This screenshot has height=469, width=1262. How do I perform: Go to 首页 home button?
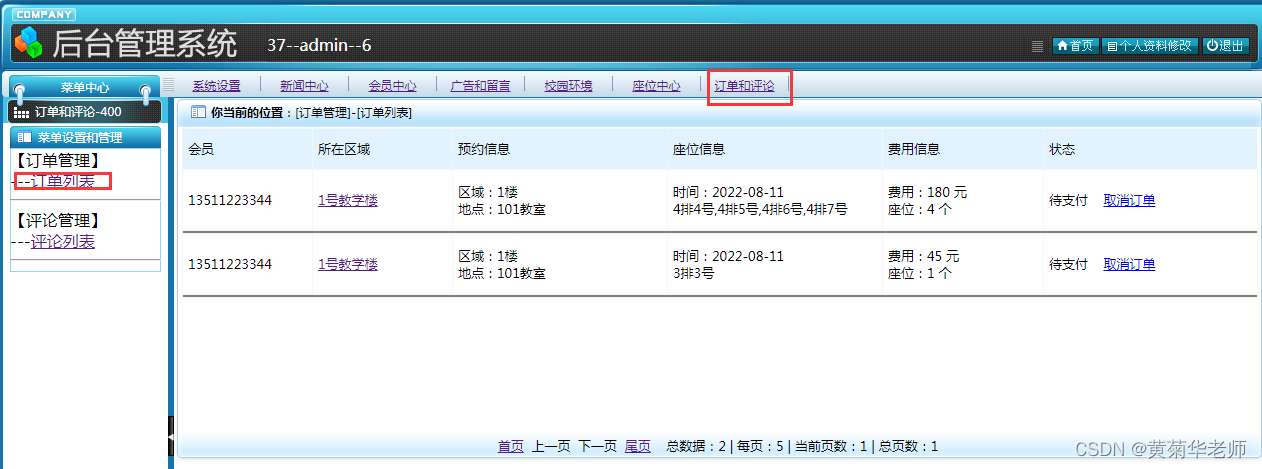(x=1075, y=46)
